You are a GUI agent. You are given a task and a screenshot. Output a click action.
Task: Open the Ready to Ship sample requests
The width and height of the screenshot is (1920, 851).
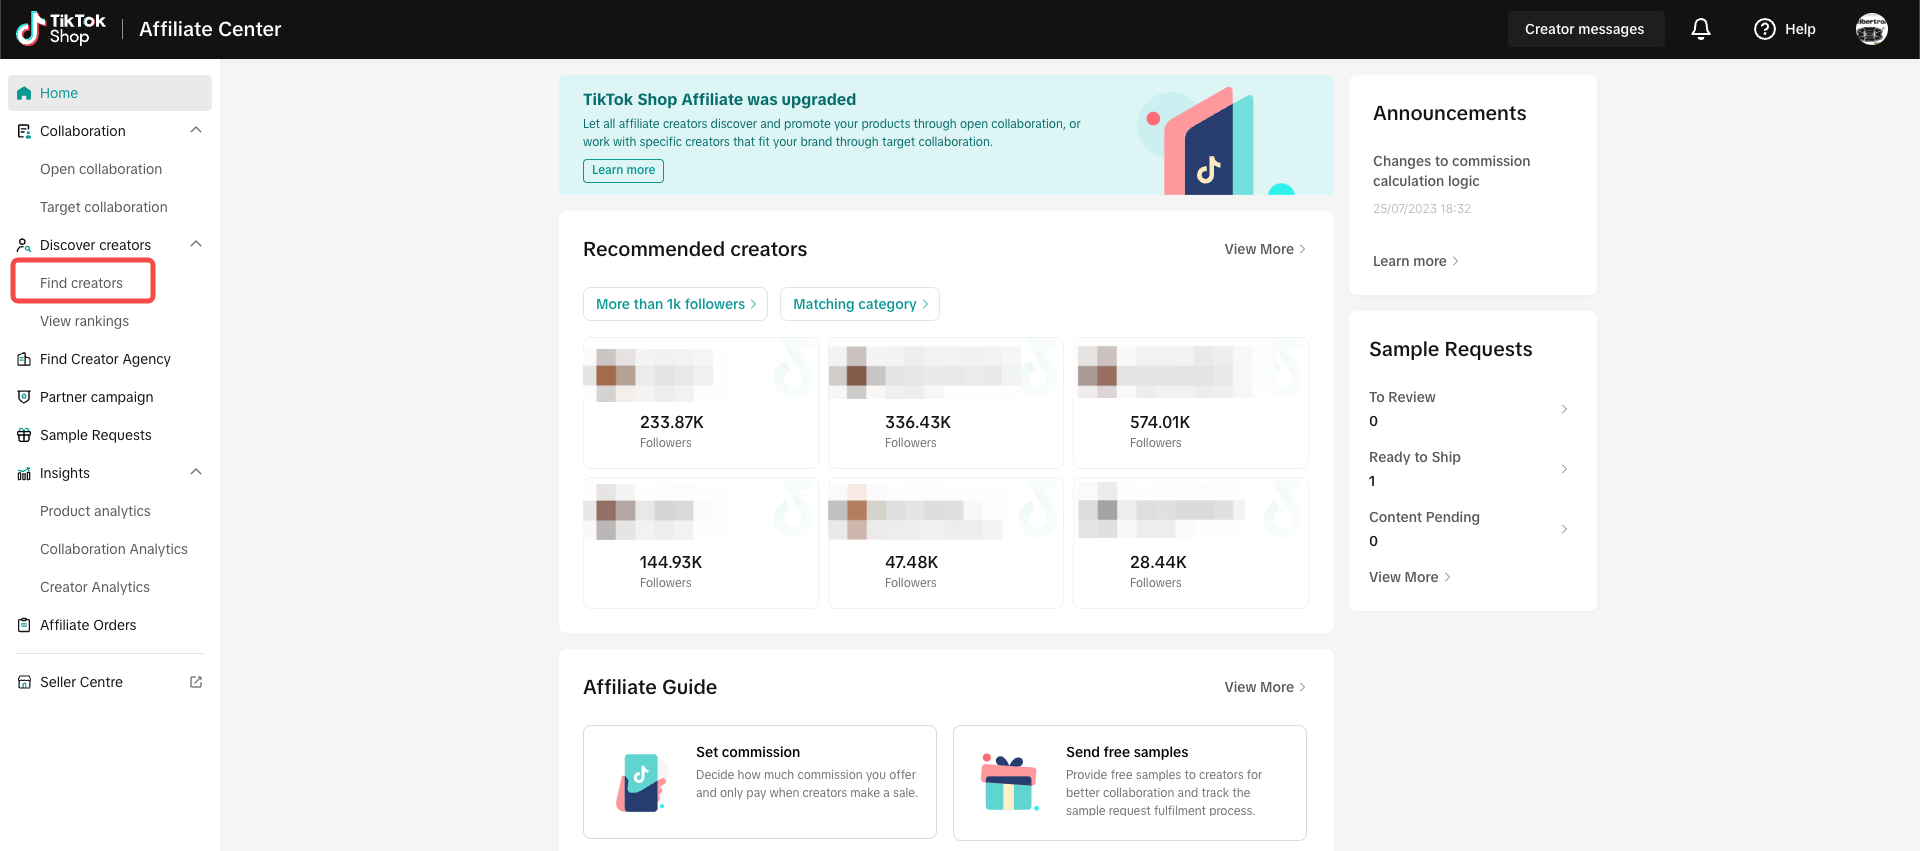1468,469
